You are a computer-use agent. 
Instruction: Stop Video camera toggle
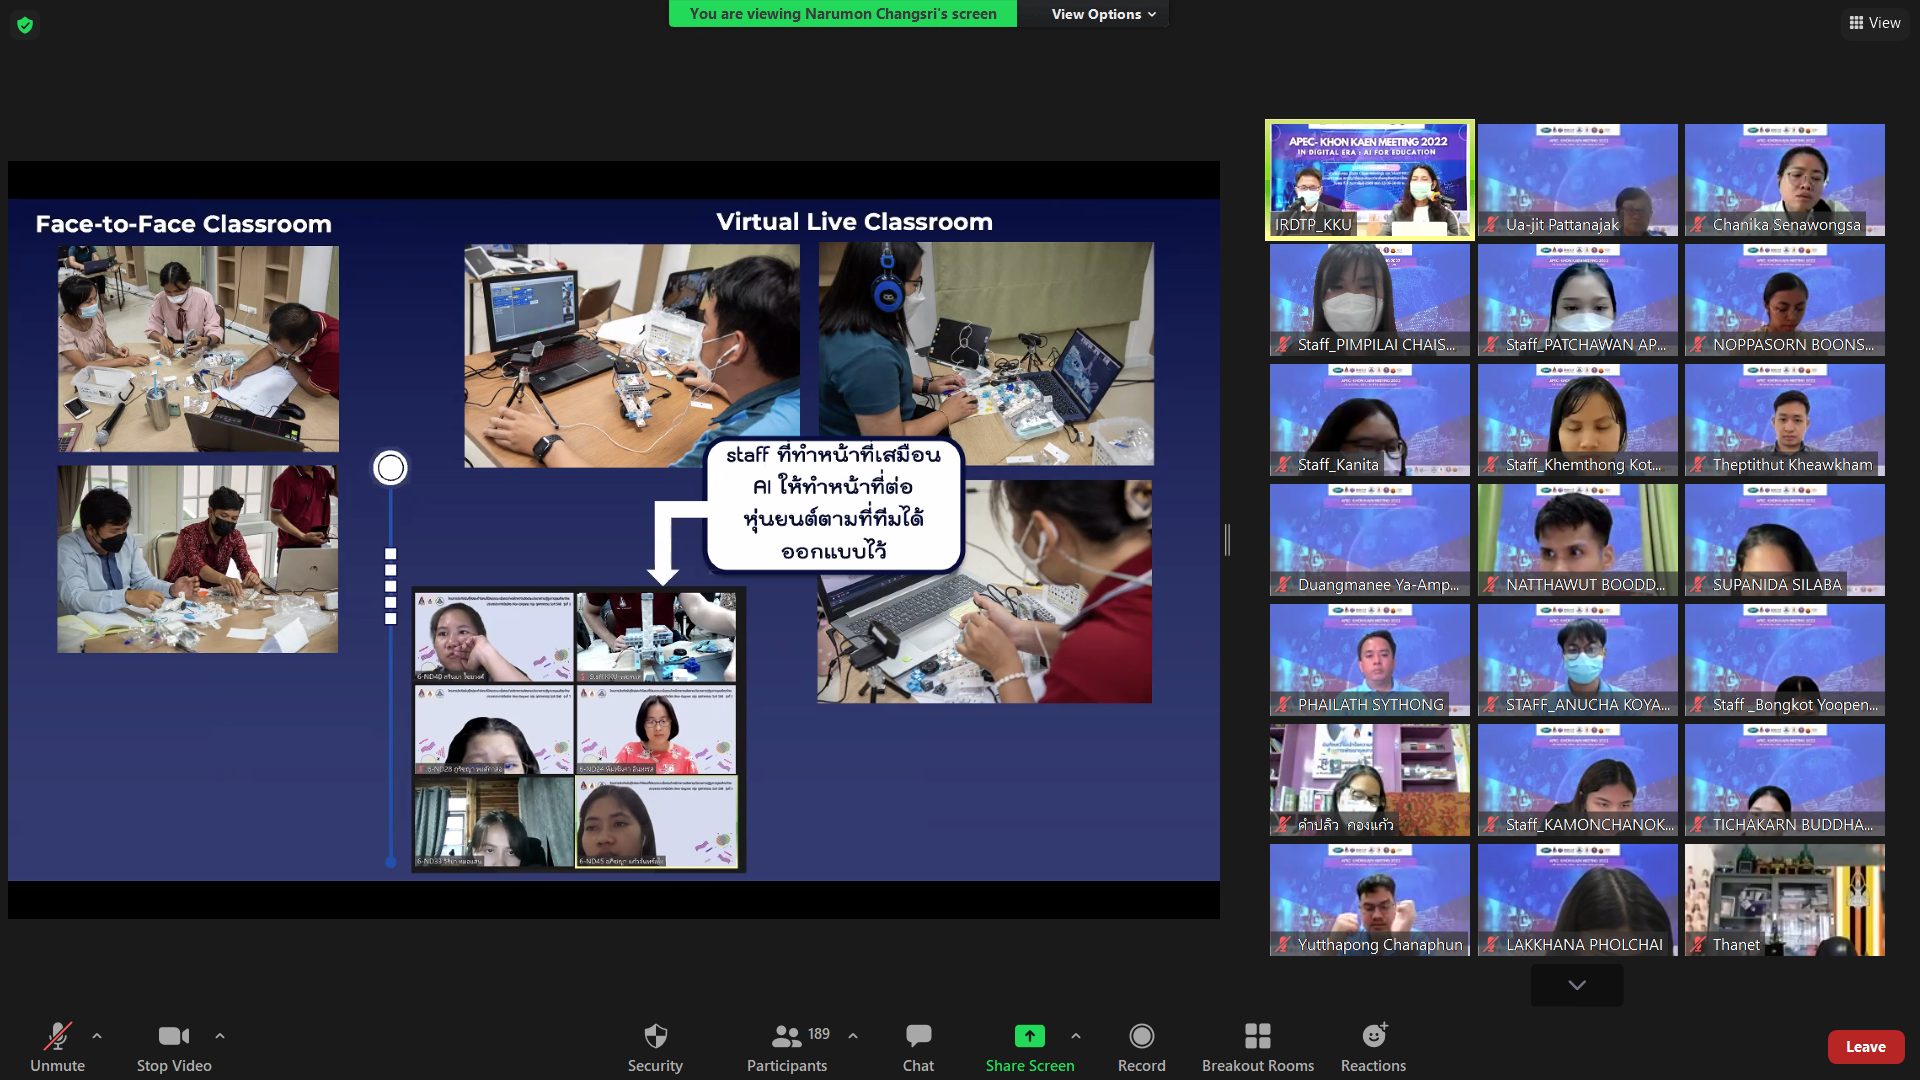coord(174,1036)
